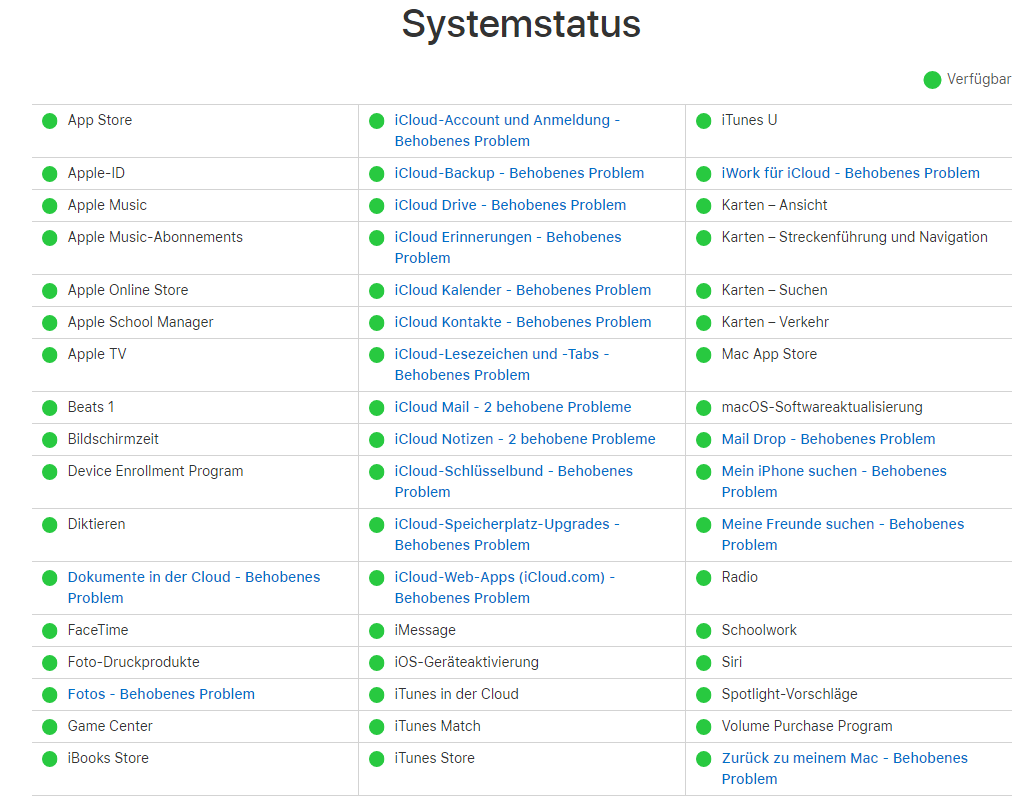Open iCloud-Web-Apps (iCloud.com) issue link
The image size is (1025, 801).
point(505,587)
